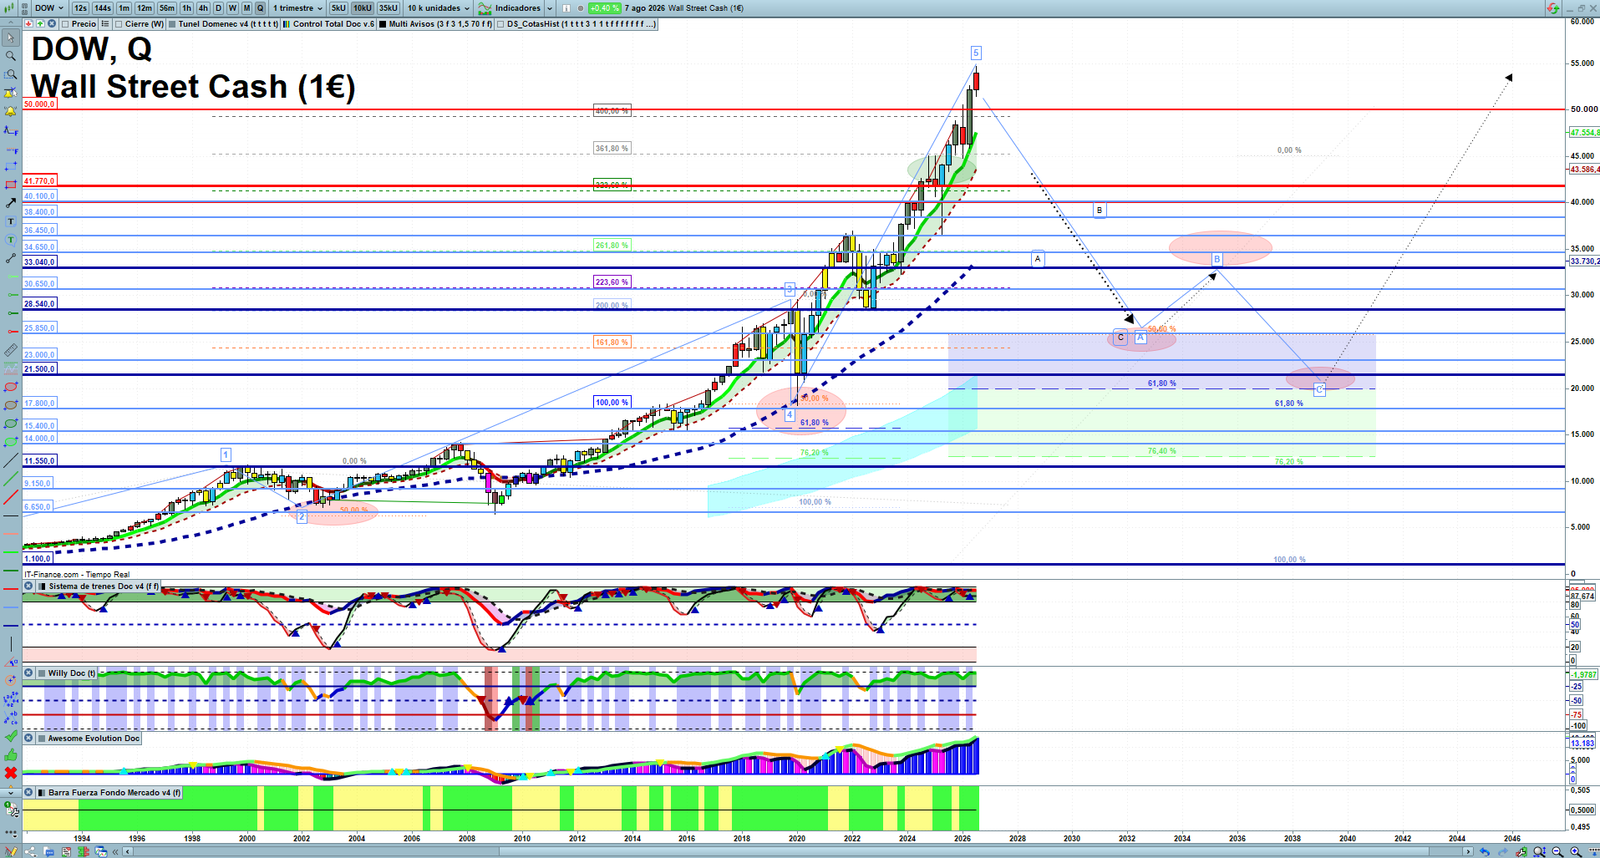Select the arrow cursor tool
The height and width of the screenshot is (858, 1600).
click(11, 37)
